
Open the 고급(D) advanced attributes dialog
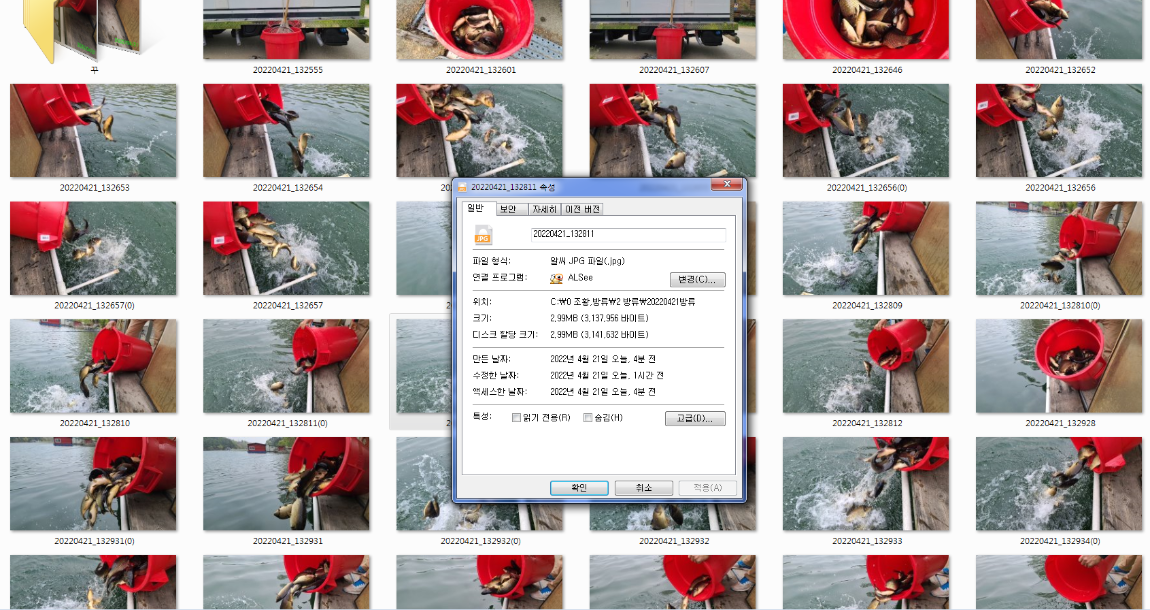click(x=697, y=418)
